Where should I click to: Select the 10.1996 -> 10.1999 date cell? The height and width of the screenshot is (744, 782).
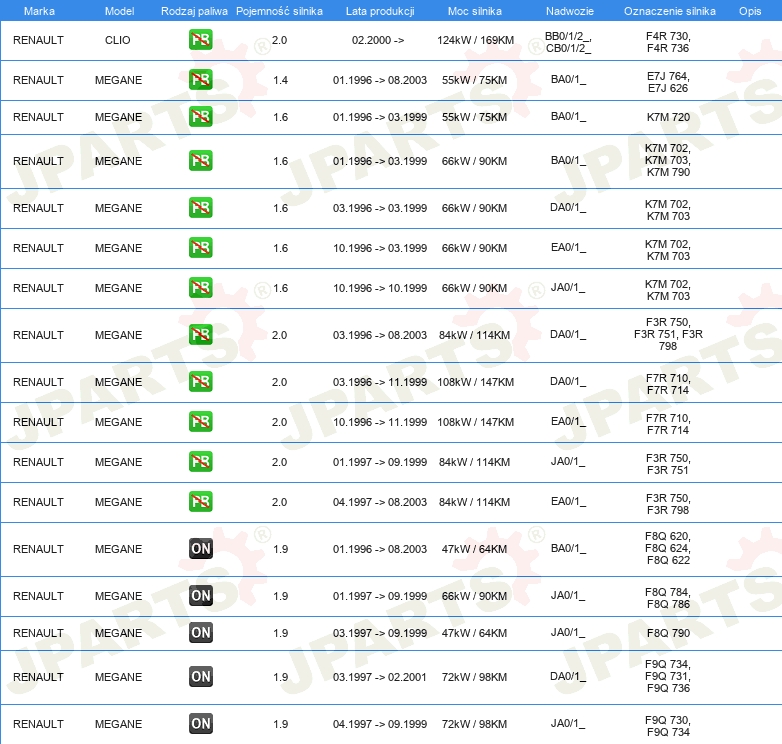coord(380,288)
